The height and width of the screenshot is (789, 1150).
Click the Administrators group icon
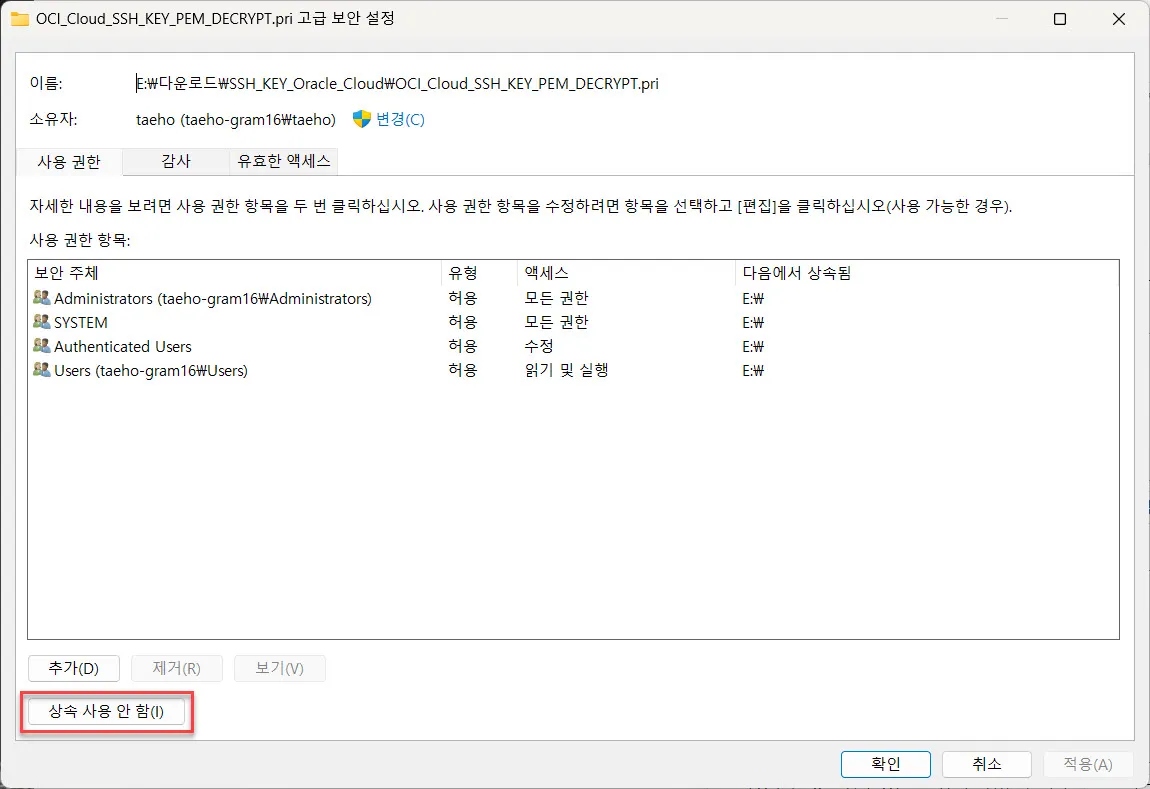(42, 298)
